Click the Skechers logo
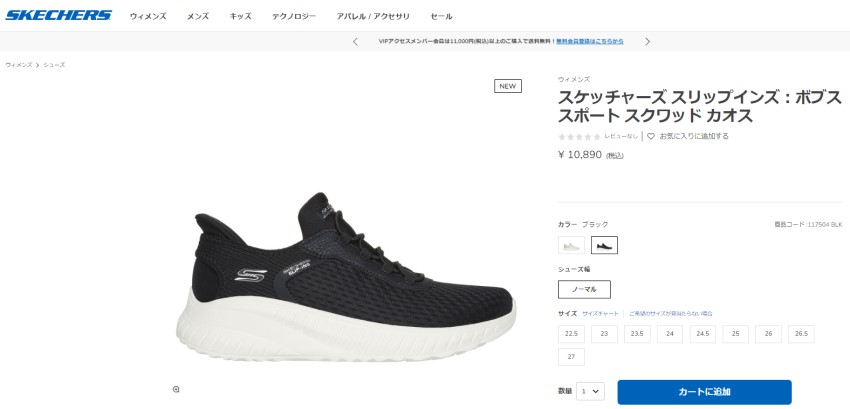This screenshot has height=409, width=850. pos(59,15)
